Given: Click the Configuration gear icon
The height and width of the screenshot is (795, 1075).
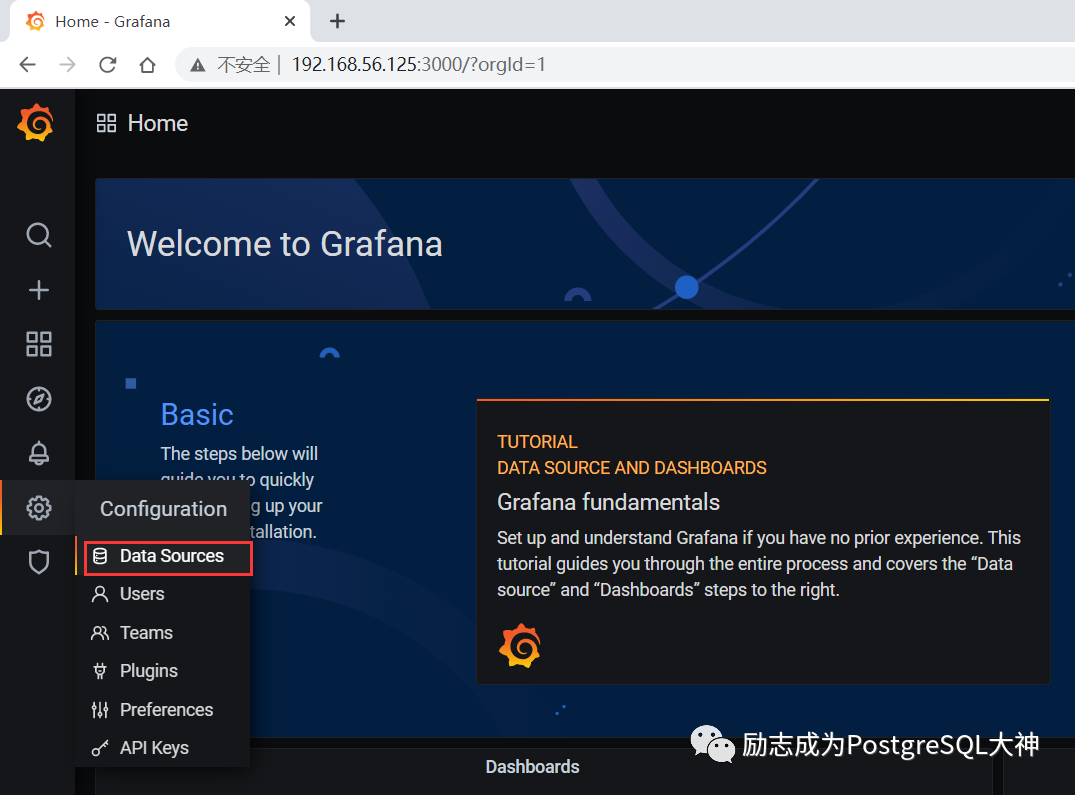Looking at the screenshot, I should point(38,508).
